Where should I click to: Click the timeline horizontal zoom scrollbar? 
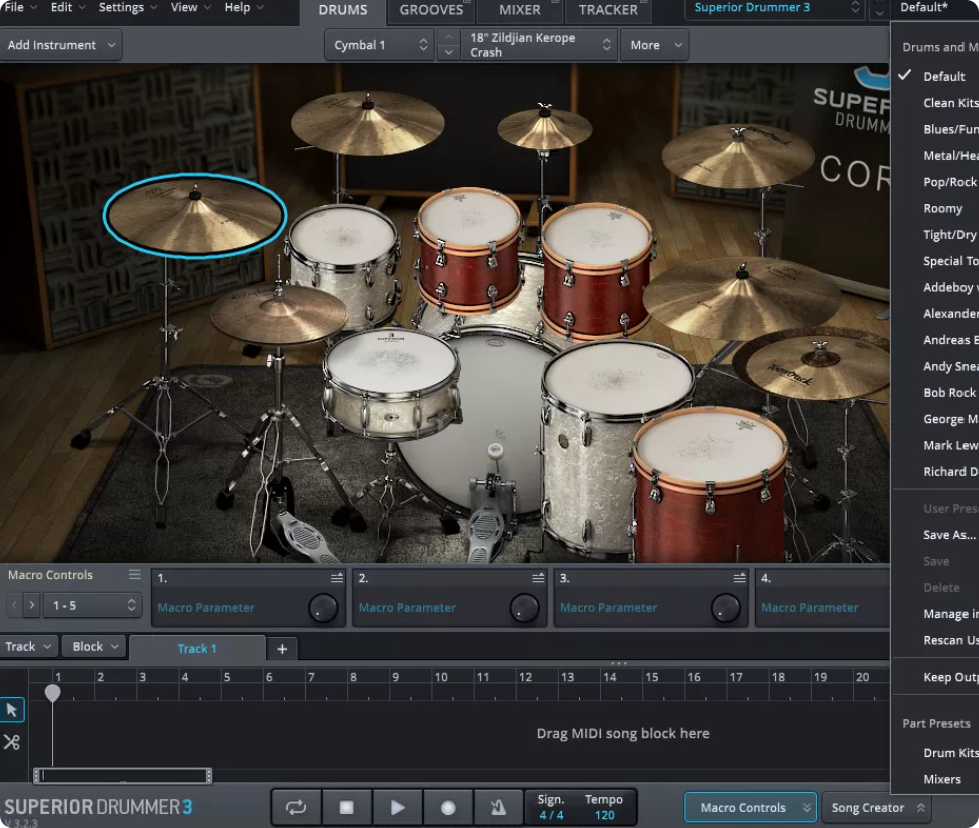coord(122,776)
